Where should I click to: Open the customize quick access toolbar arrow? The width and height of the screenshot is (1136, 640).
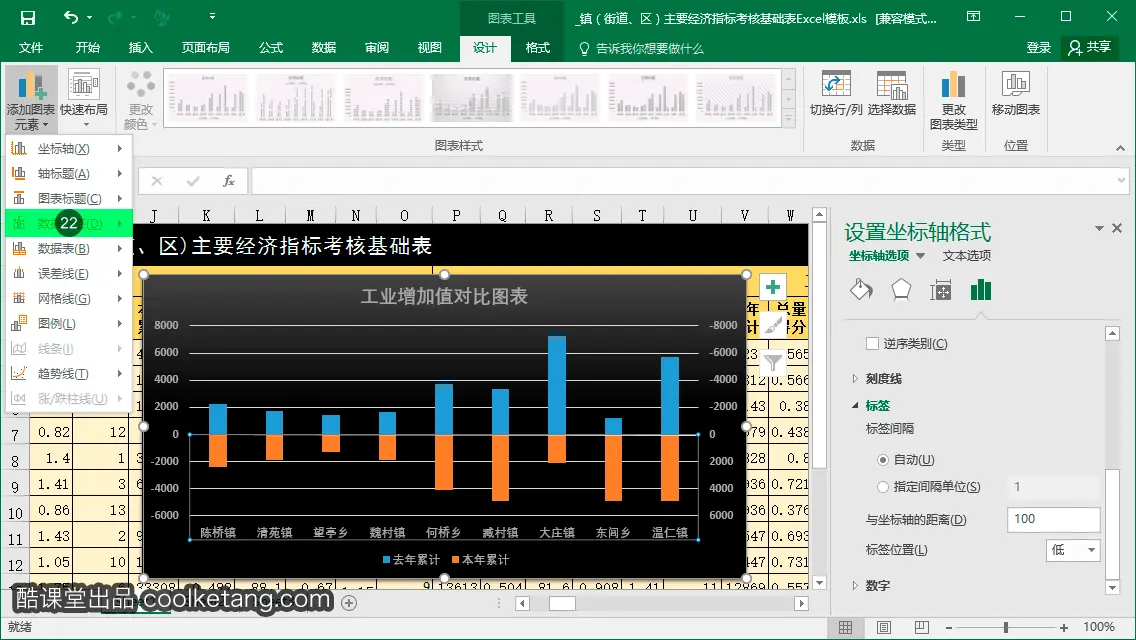[x=212, y=16]
